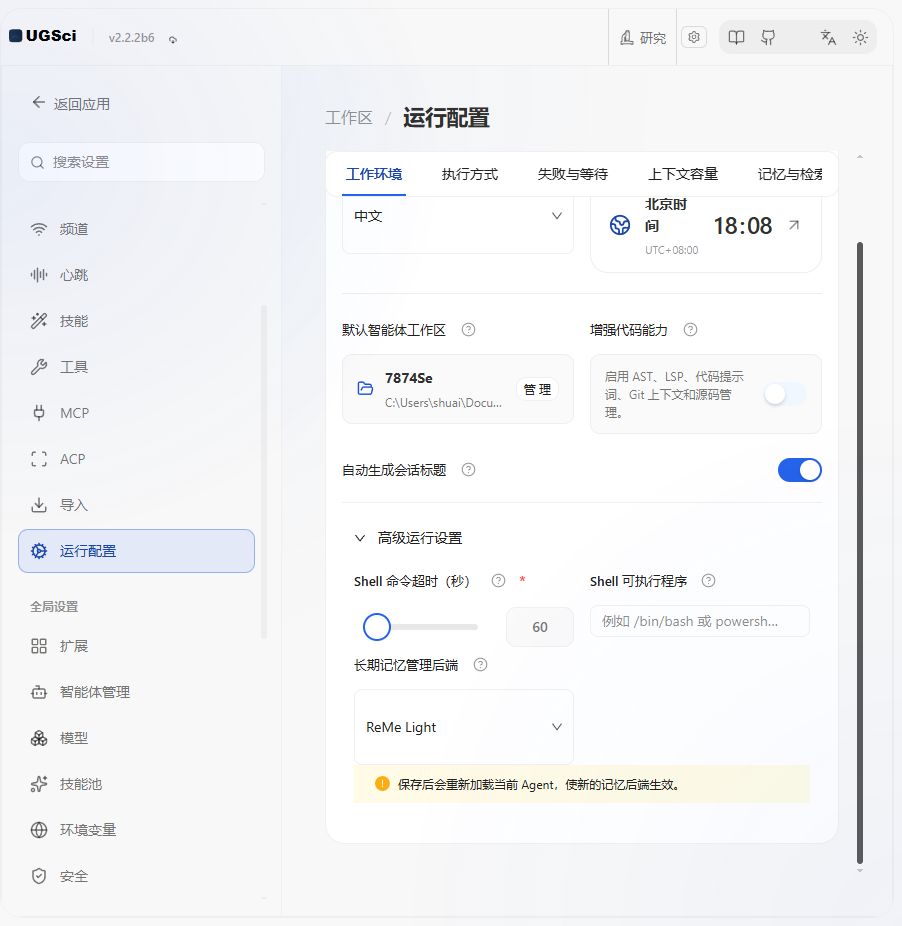Show help for Shell 命令超时
The width and height of the screenshot is (902, 926).
(499, 581)
